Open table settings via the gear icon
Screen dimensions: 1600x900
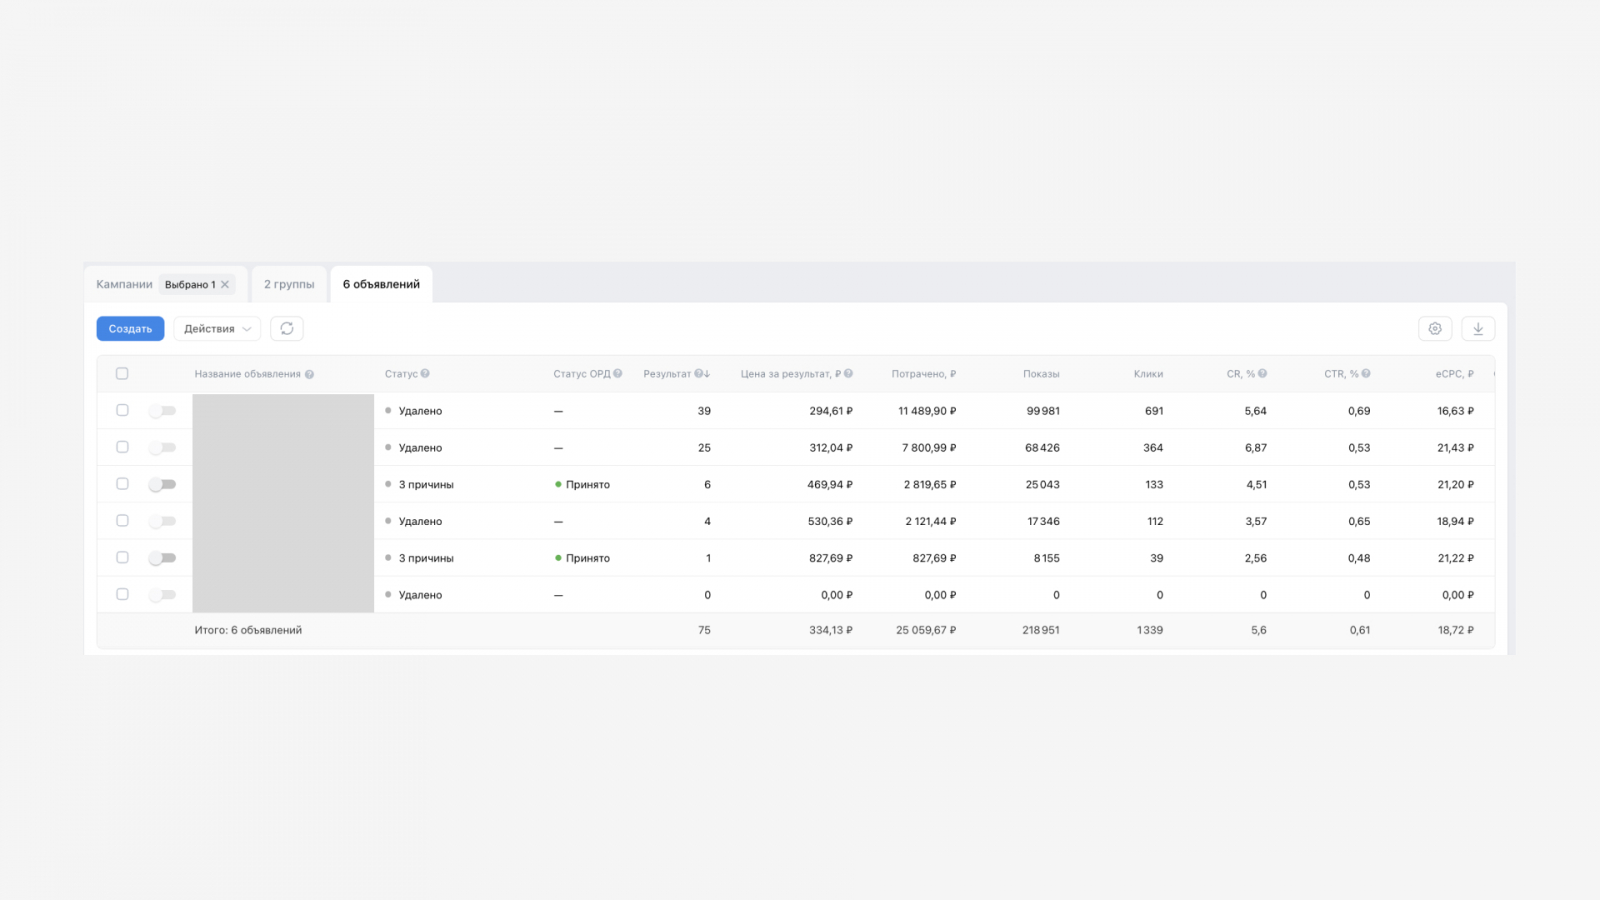click(1435, 329)
